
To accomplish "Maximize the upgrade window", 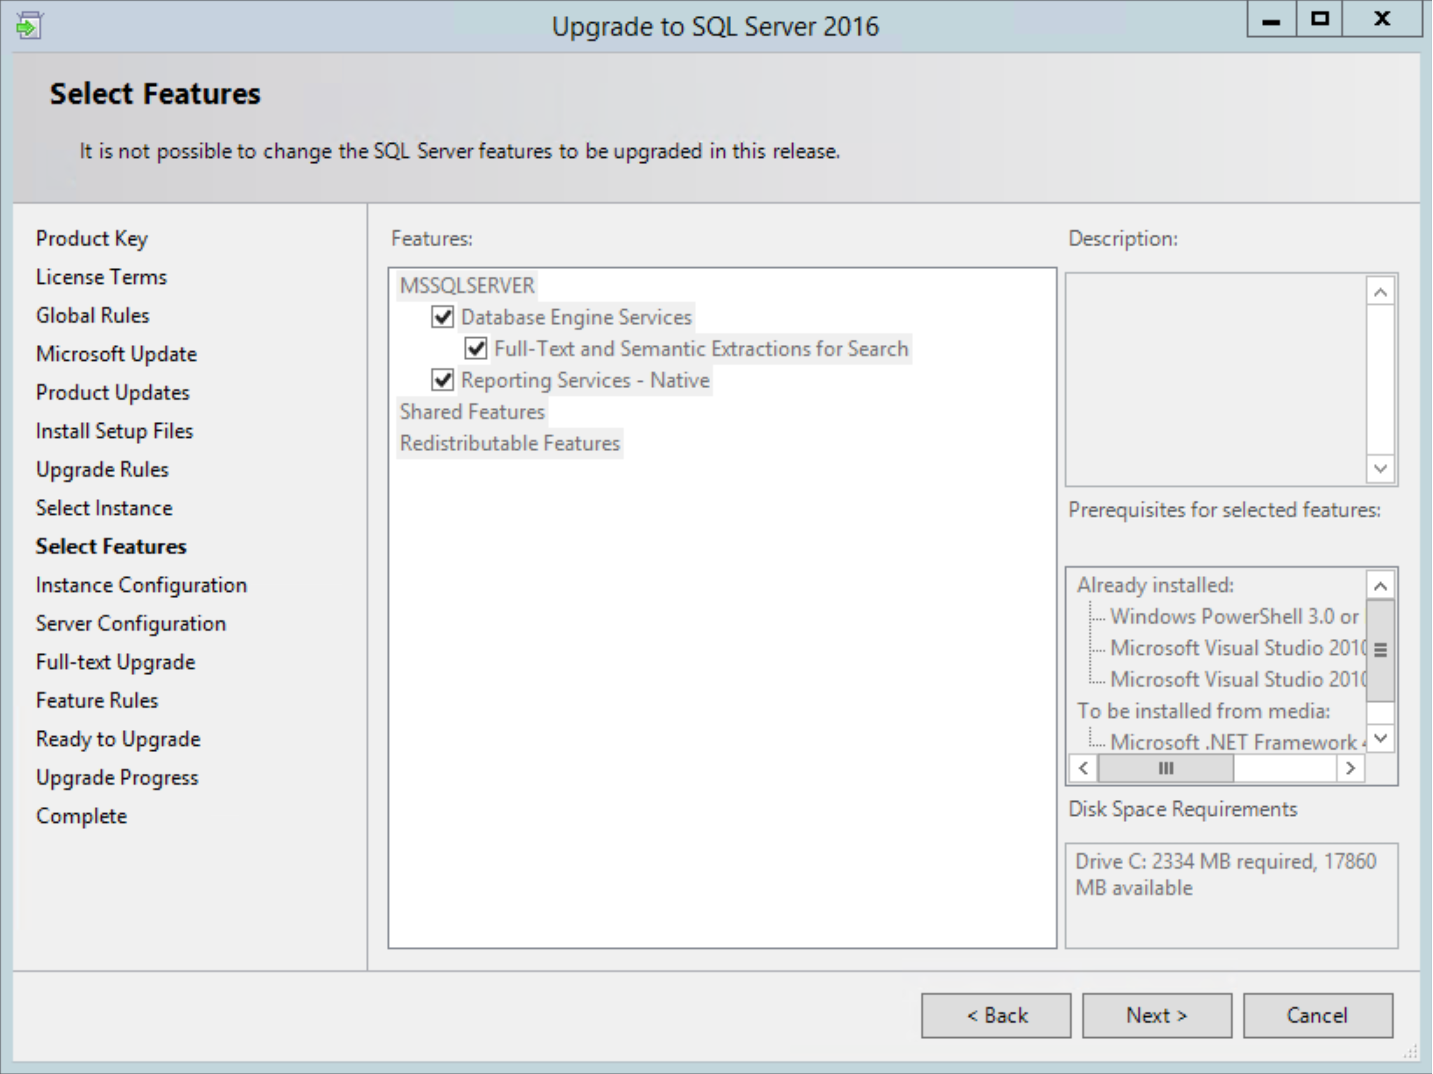I will (x=1320, y=19).
